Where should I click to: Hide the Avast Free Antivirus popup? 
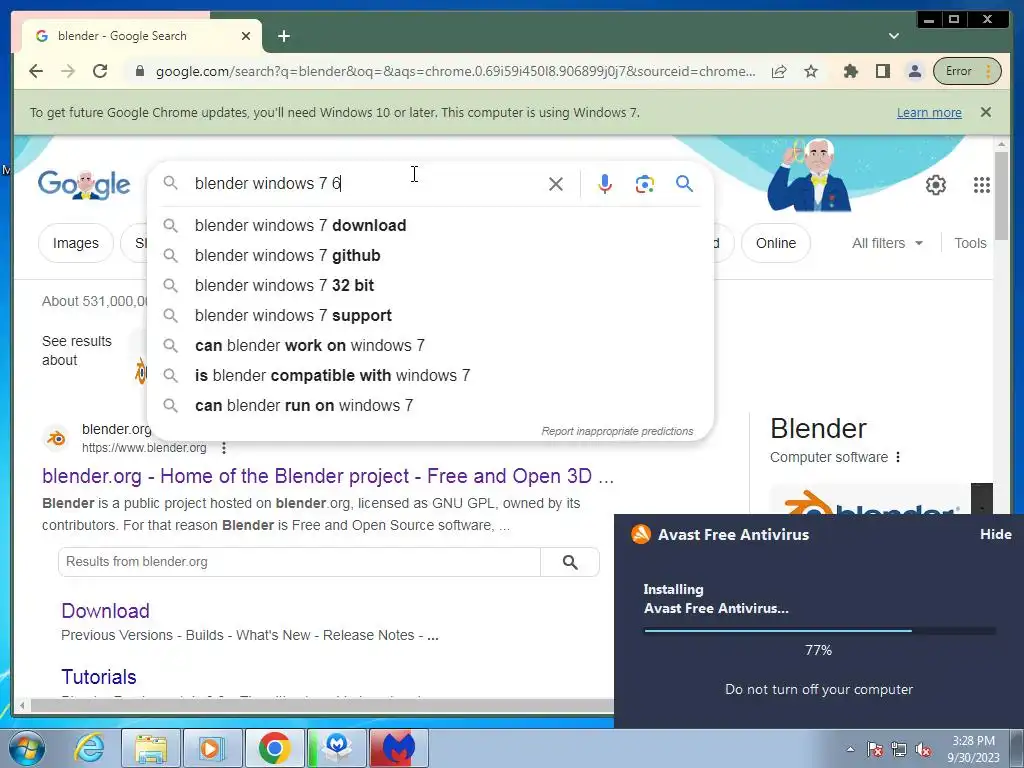(995, 534)
